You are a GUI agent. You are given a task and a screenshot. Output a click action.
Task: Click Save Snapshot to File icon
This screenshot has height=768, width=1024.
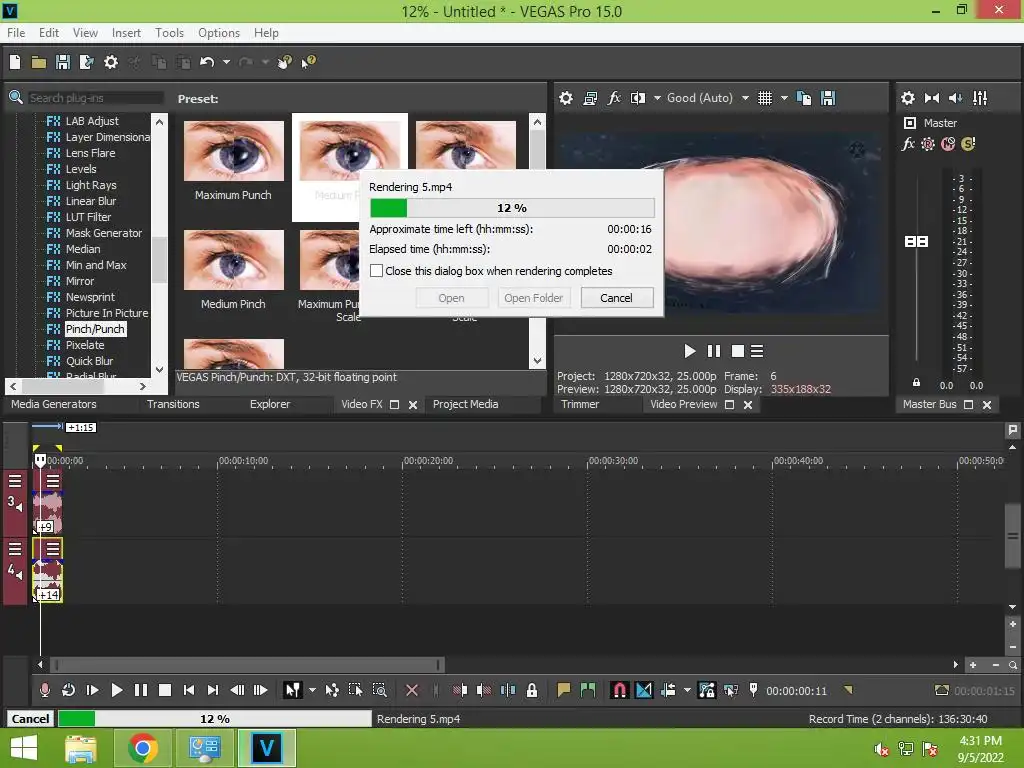pos(828,98)
